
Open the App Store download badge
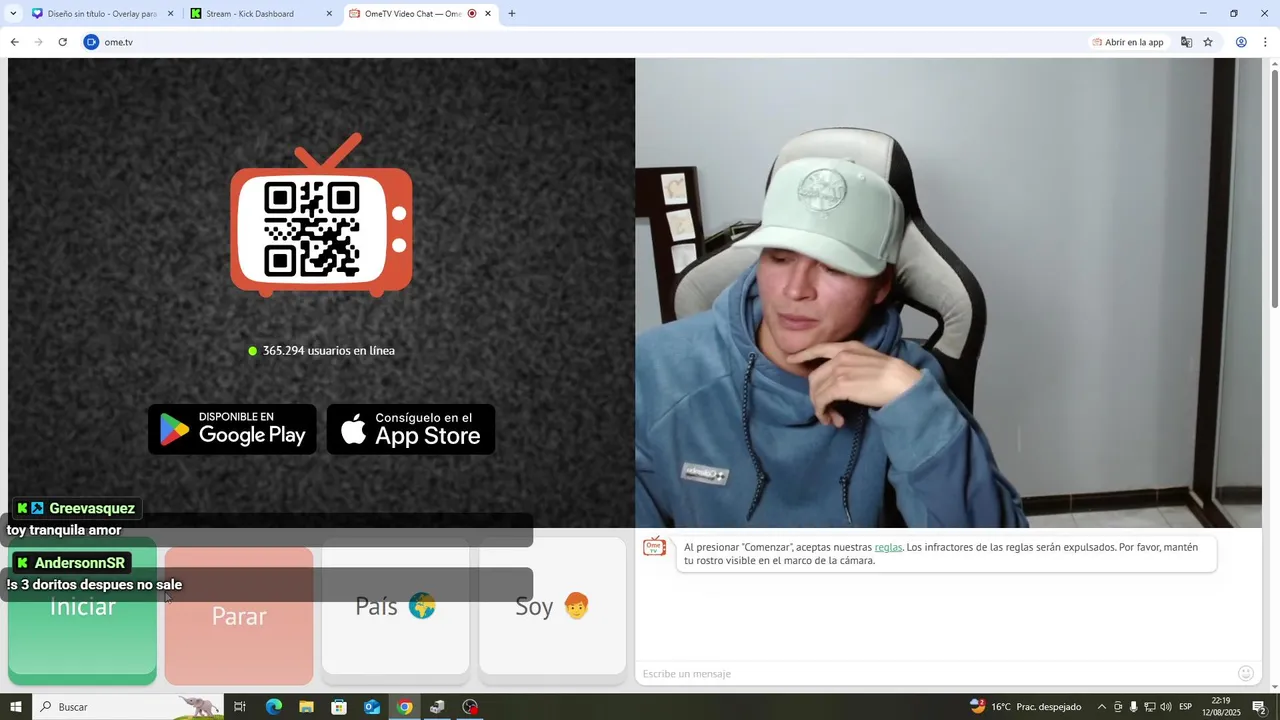[411, 429]
